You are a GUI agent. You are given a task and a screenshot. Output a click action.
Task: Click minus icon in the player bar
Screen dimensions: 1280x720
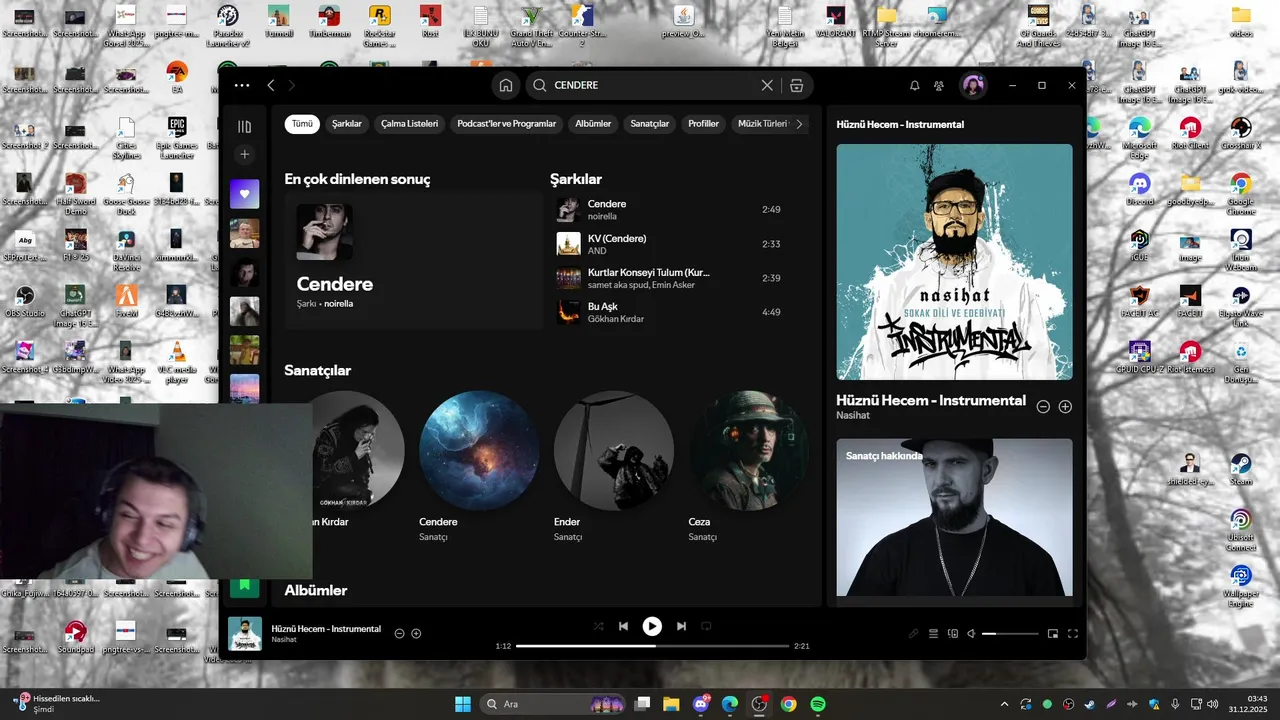click(399, 633)
